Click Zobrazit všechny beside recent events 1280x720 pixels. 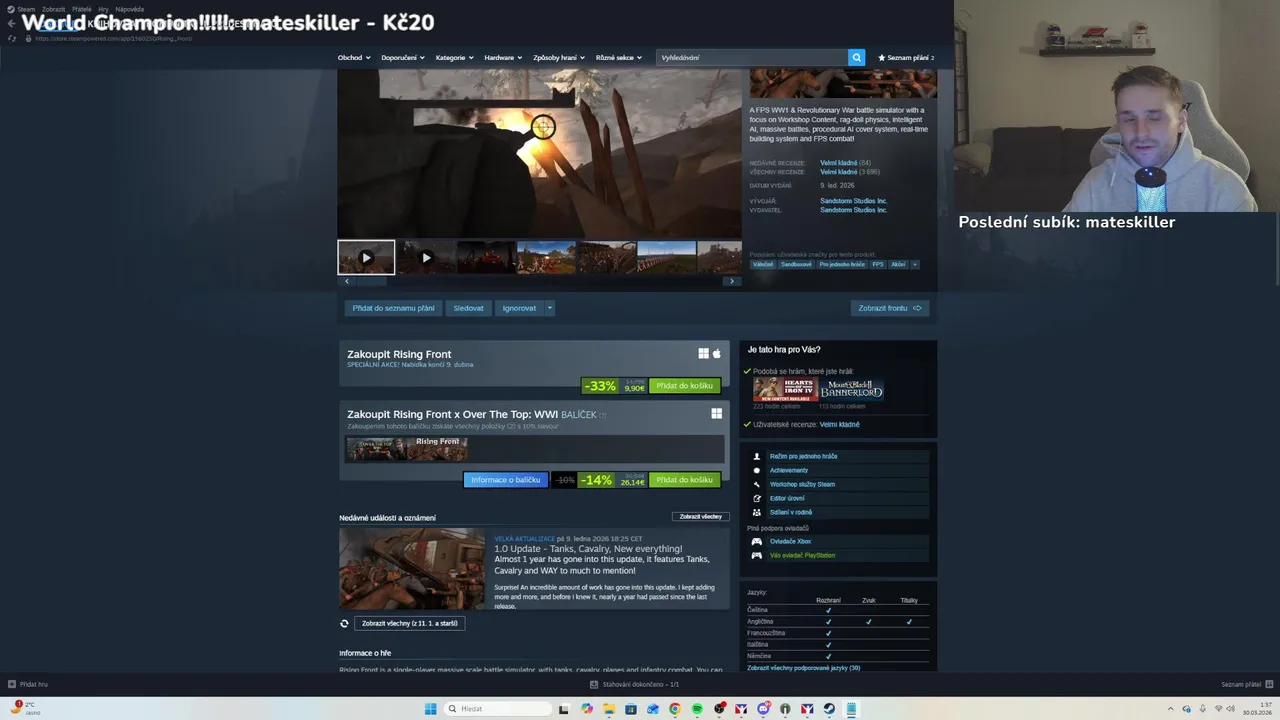[x=700, y=517]
